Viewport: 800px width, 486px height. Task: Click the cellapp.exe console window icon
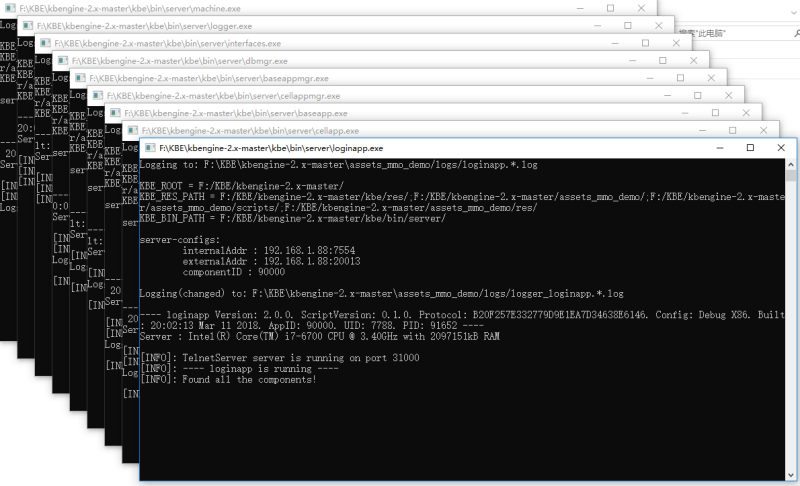tap(132, 130)
